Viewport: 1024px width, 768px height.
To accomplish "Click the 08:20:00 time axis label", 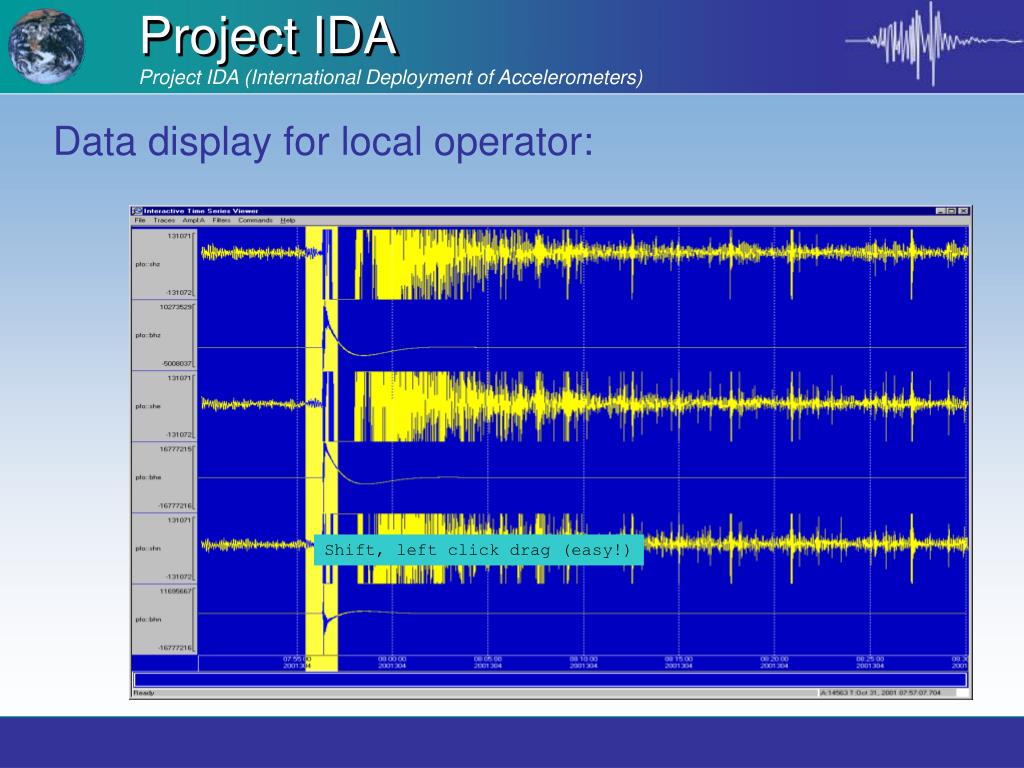I will 775,662.
